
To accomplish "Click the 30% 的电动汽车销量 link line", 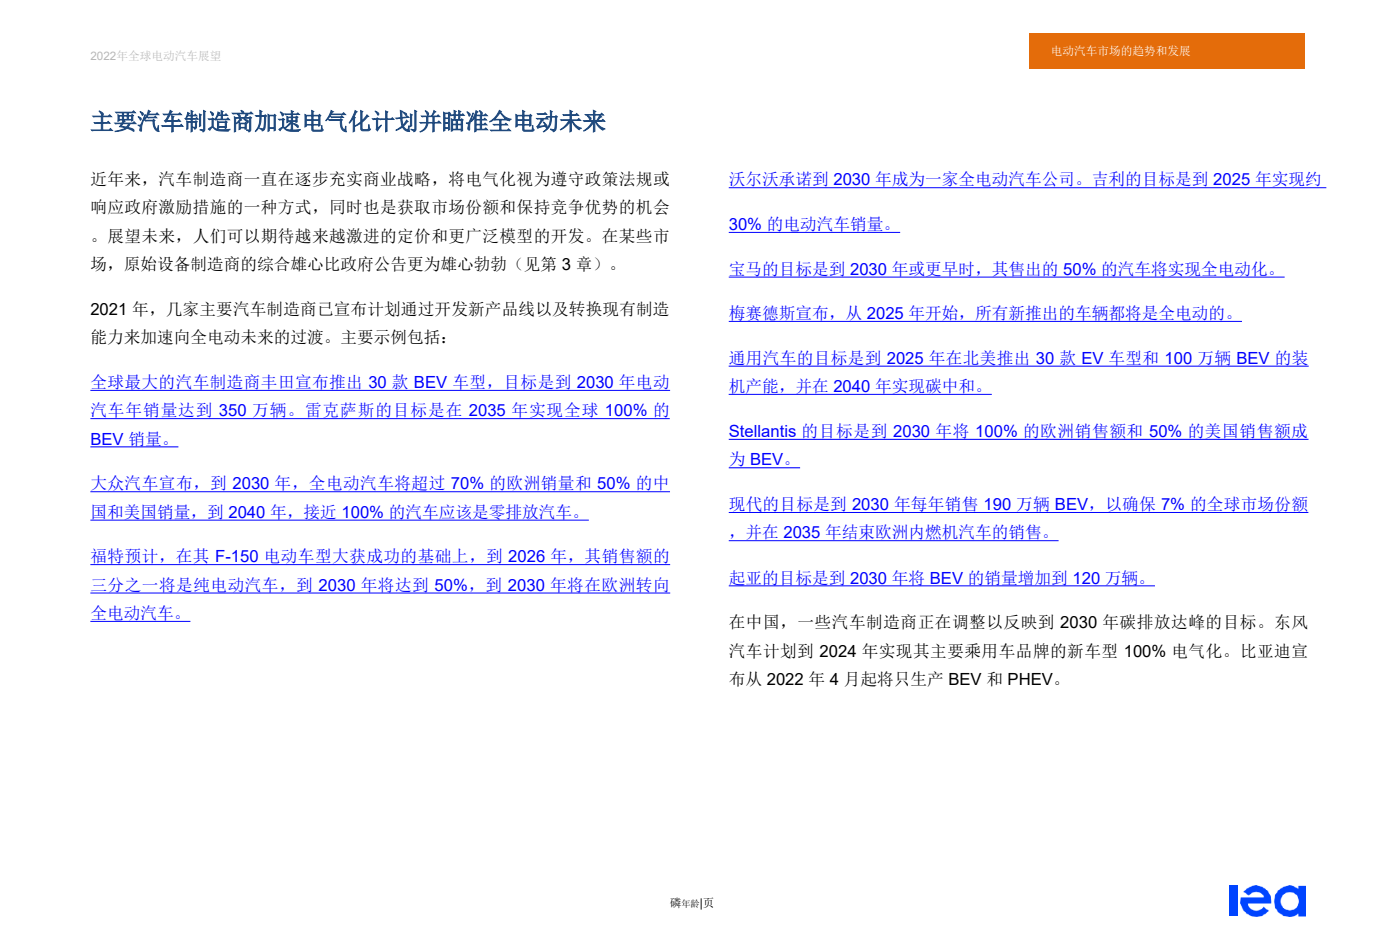I will [x=813, y=225].
